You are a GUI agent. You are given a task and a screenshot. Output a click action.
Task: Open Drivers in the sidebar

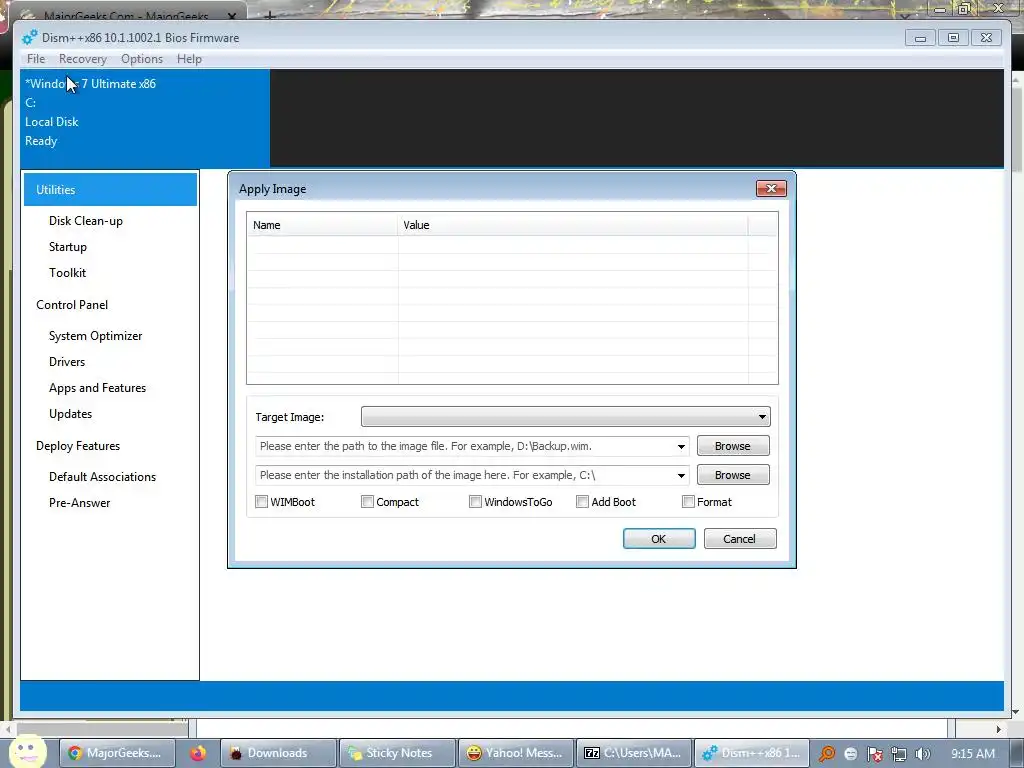pos(67,362)
